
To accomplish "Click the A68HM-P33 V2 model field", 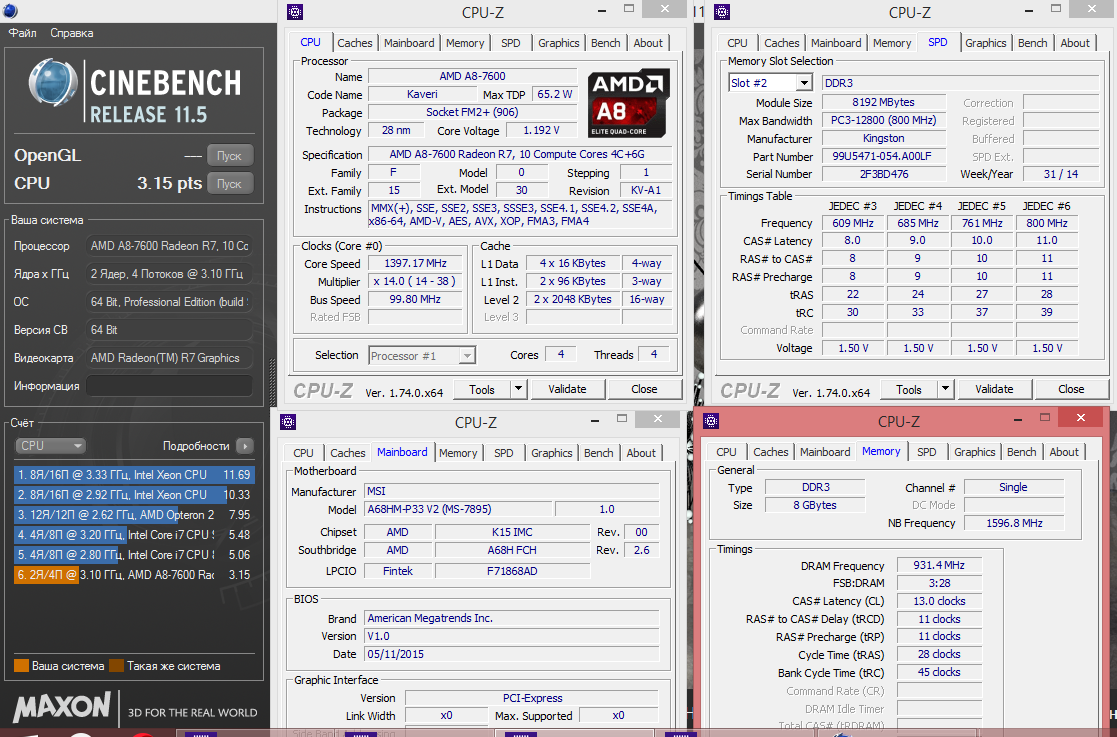I will (x=459, y=509).
